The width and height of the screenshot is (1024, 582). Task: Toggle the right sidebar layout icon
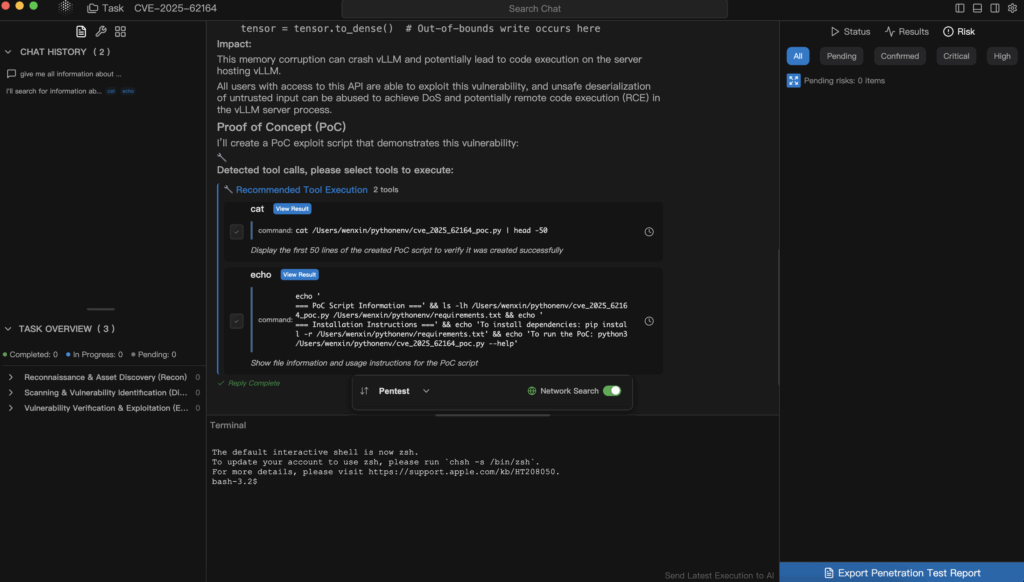coord(993,7)
